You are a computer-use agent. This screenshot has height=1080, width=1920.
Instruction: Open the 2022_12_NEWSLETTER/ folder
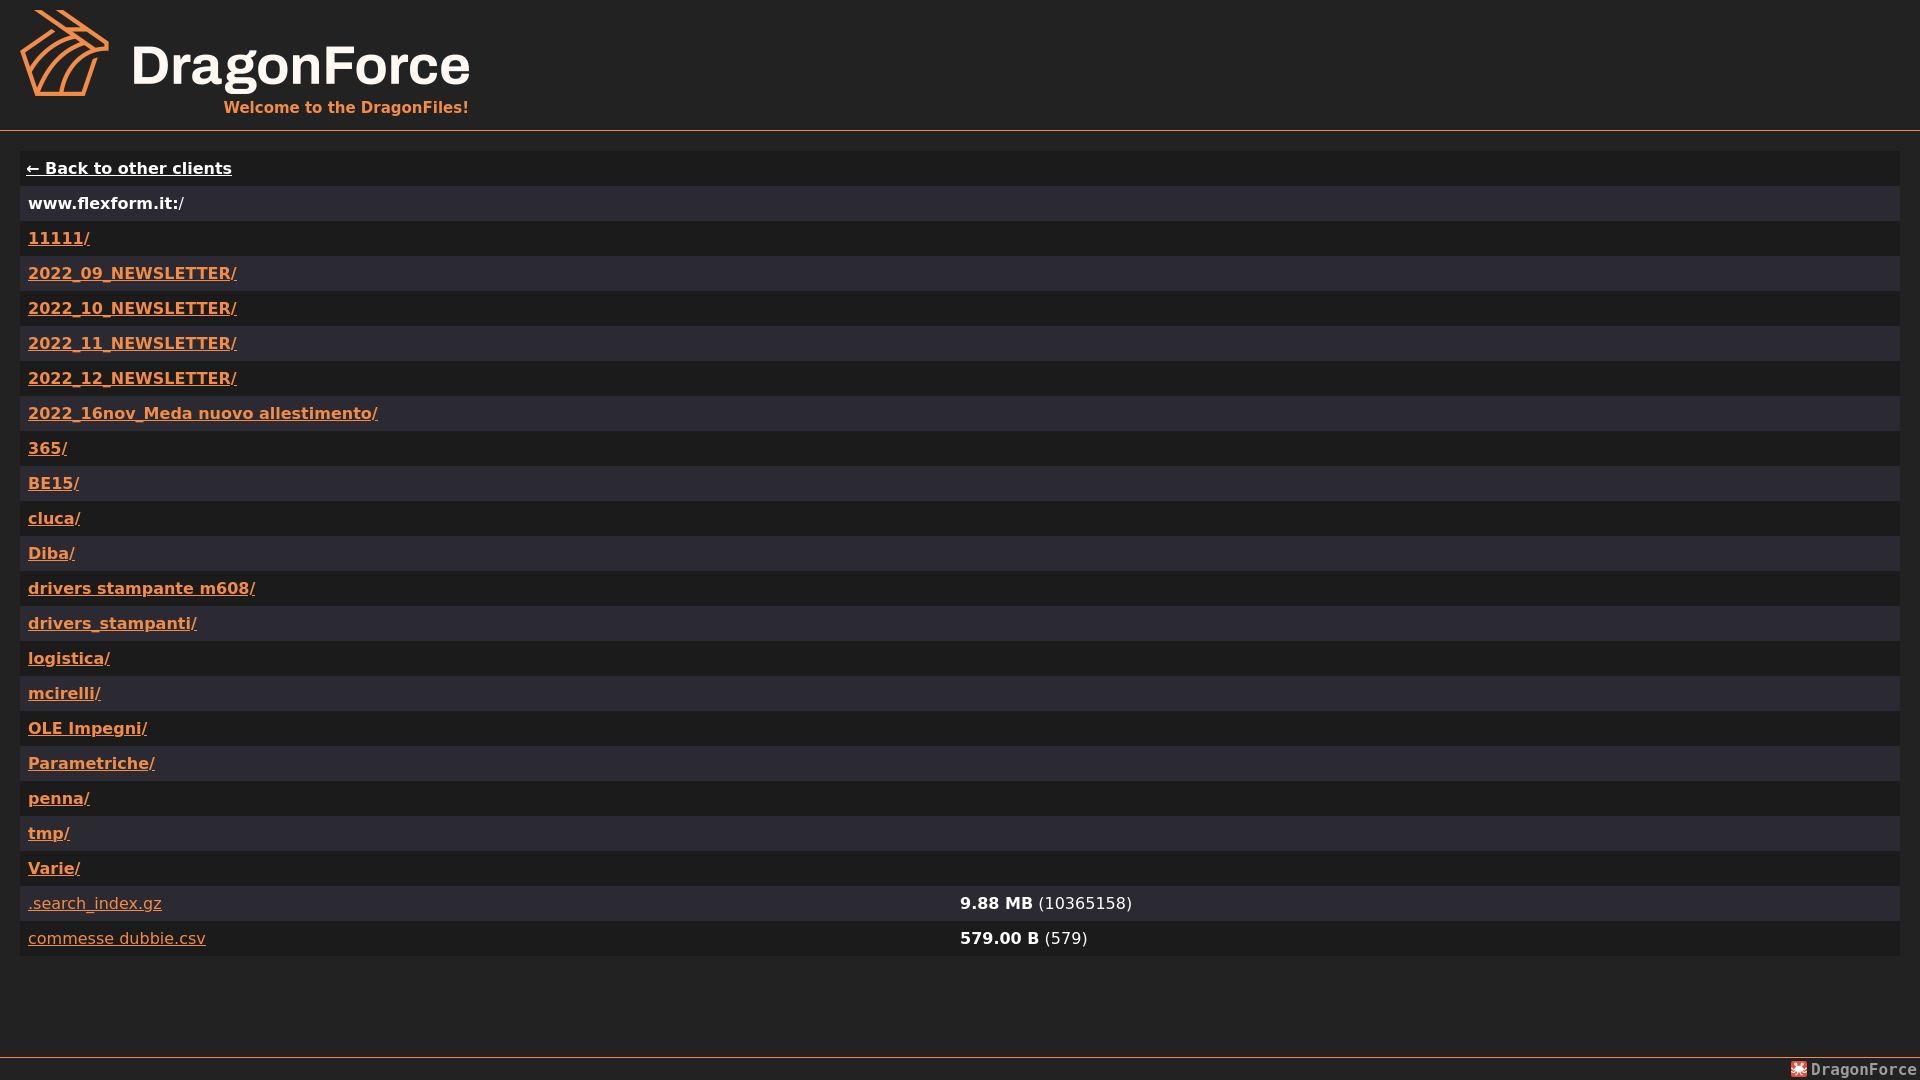[132, 378]
